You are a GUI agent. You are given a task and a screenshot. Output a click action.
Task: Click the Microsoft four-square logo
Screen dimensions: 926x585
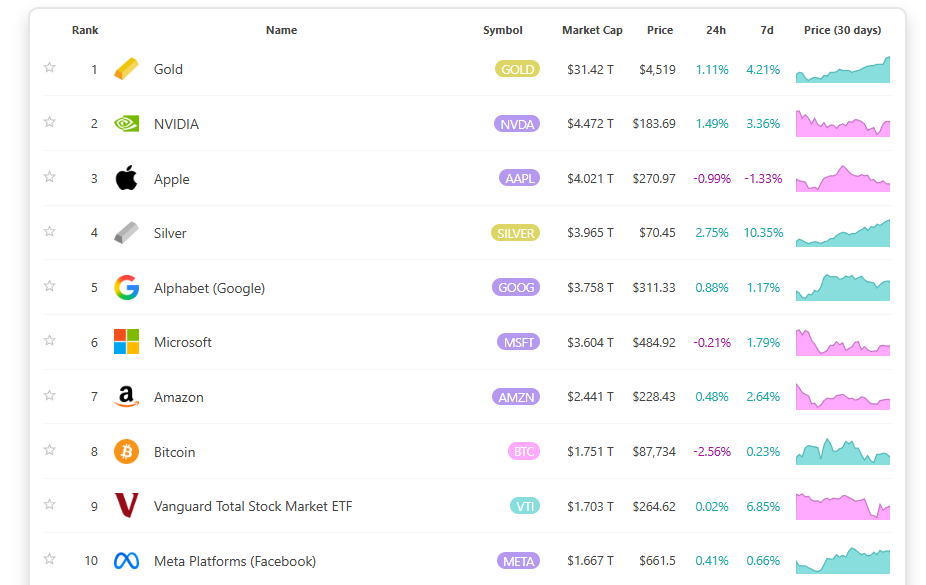[125, 341]
